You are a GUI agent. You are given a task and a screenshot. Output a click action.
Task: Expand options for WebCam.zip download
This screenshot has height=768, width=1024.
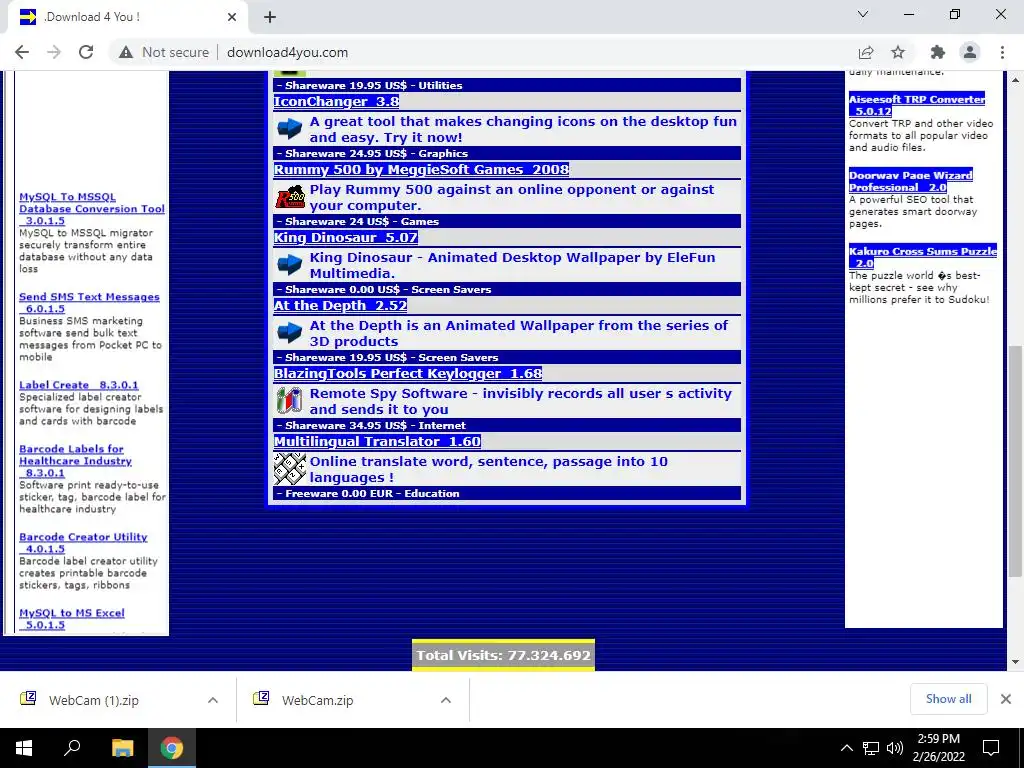[446, 700]
